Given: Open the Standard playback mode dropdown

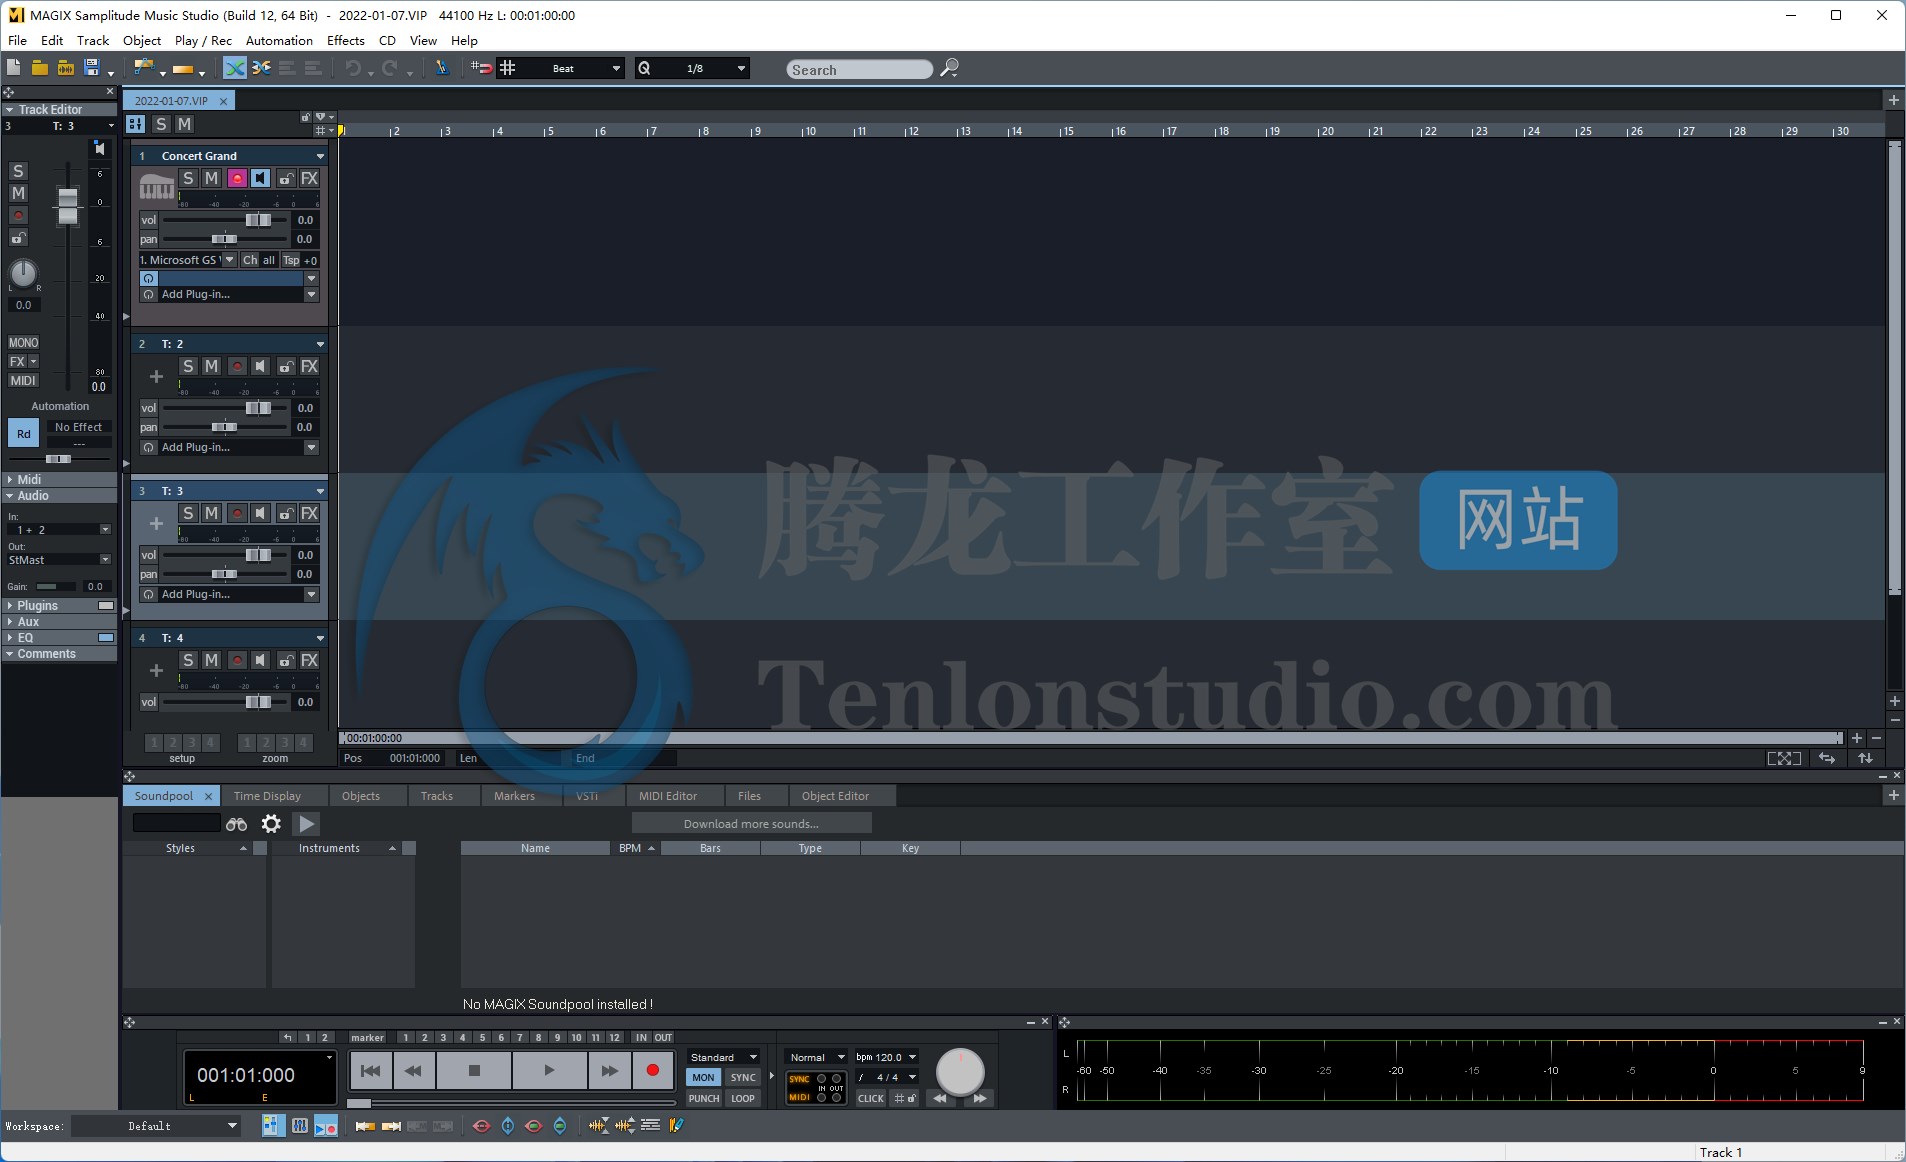Looking at the screenshot, I should tap(724, 1057).
